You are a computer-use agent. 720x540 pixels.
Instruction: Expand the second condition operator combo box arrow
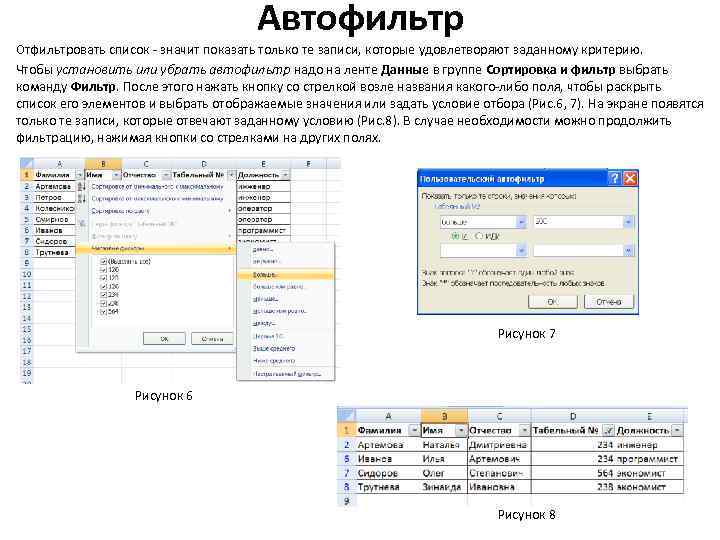pyautogui.click(x=521, y=251)
